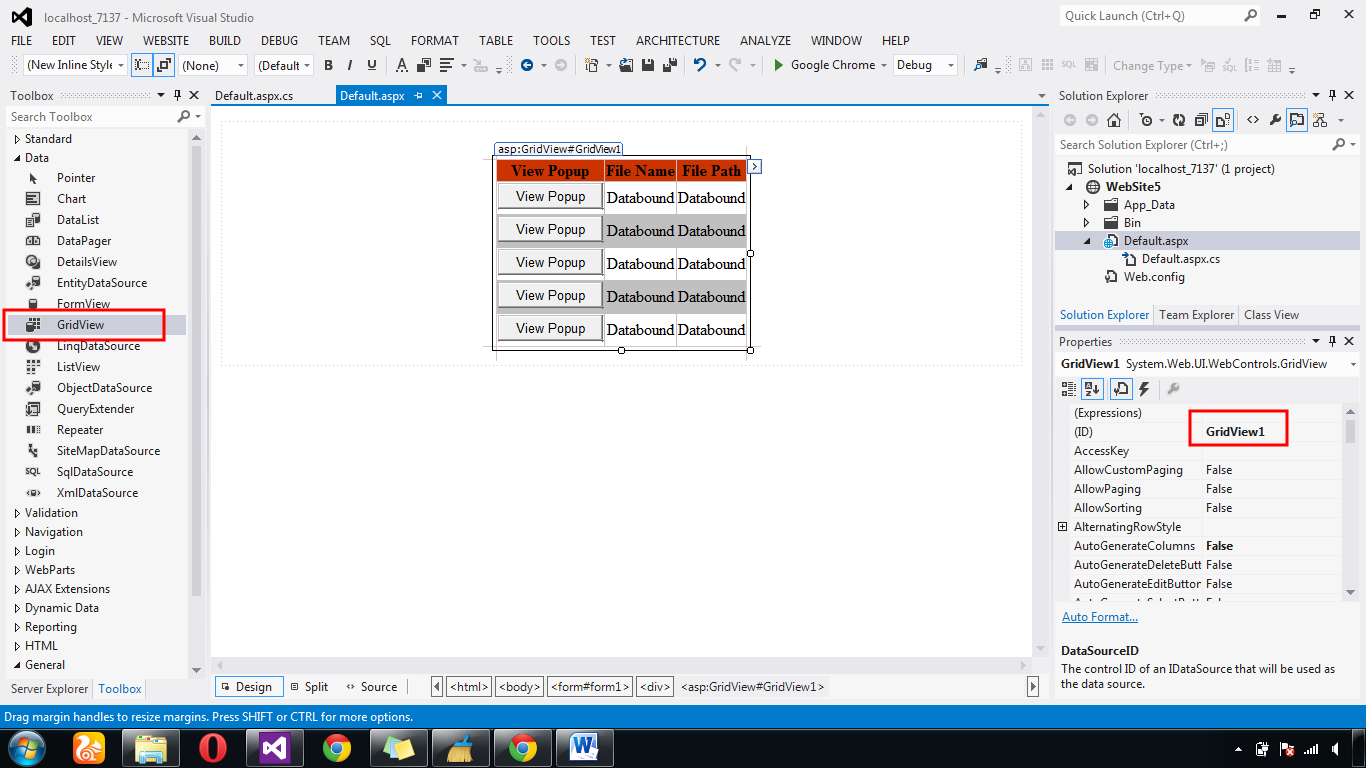Click the Home icon in Solution Explorer
Screen dimensions: 1366x768
(x=1114, y=120)
